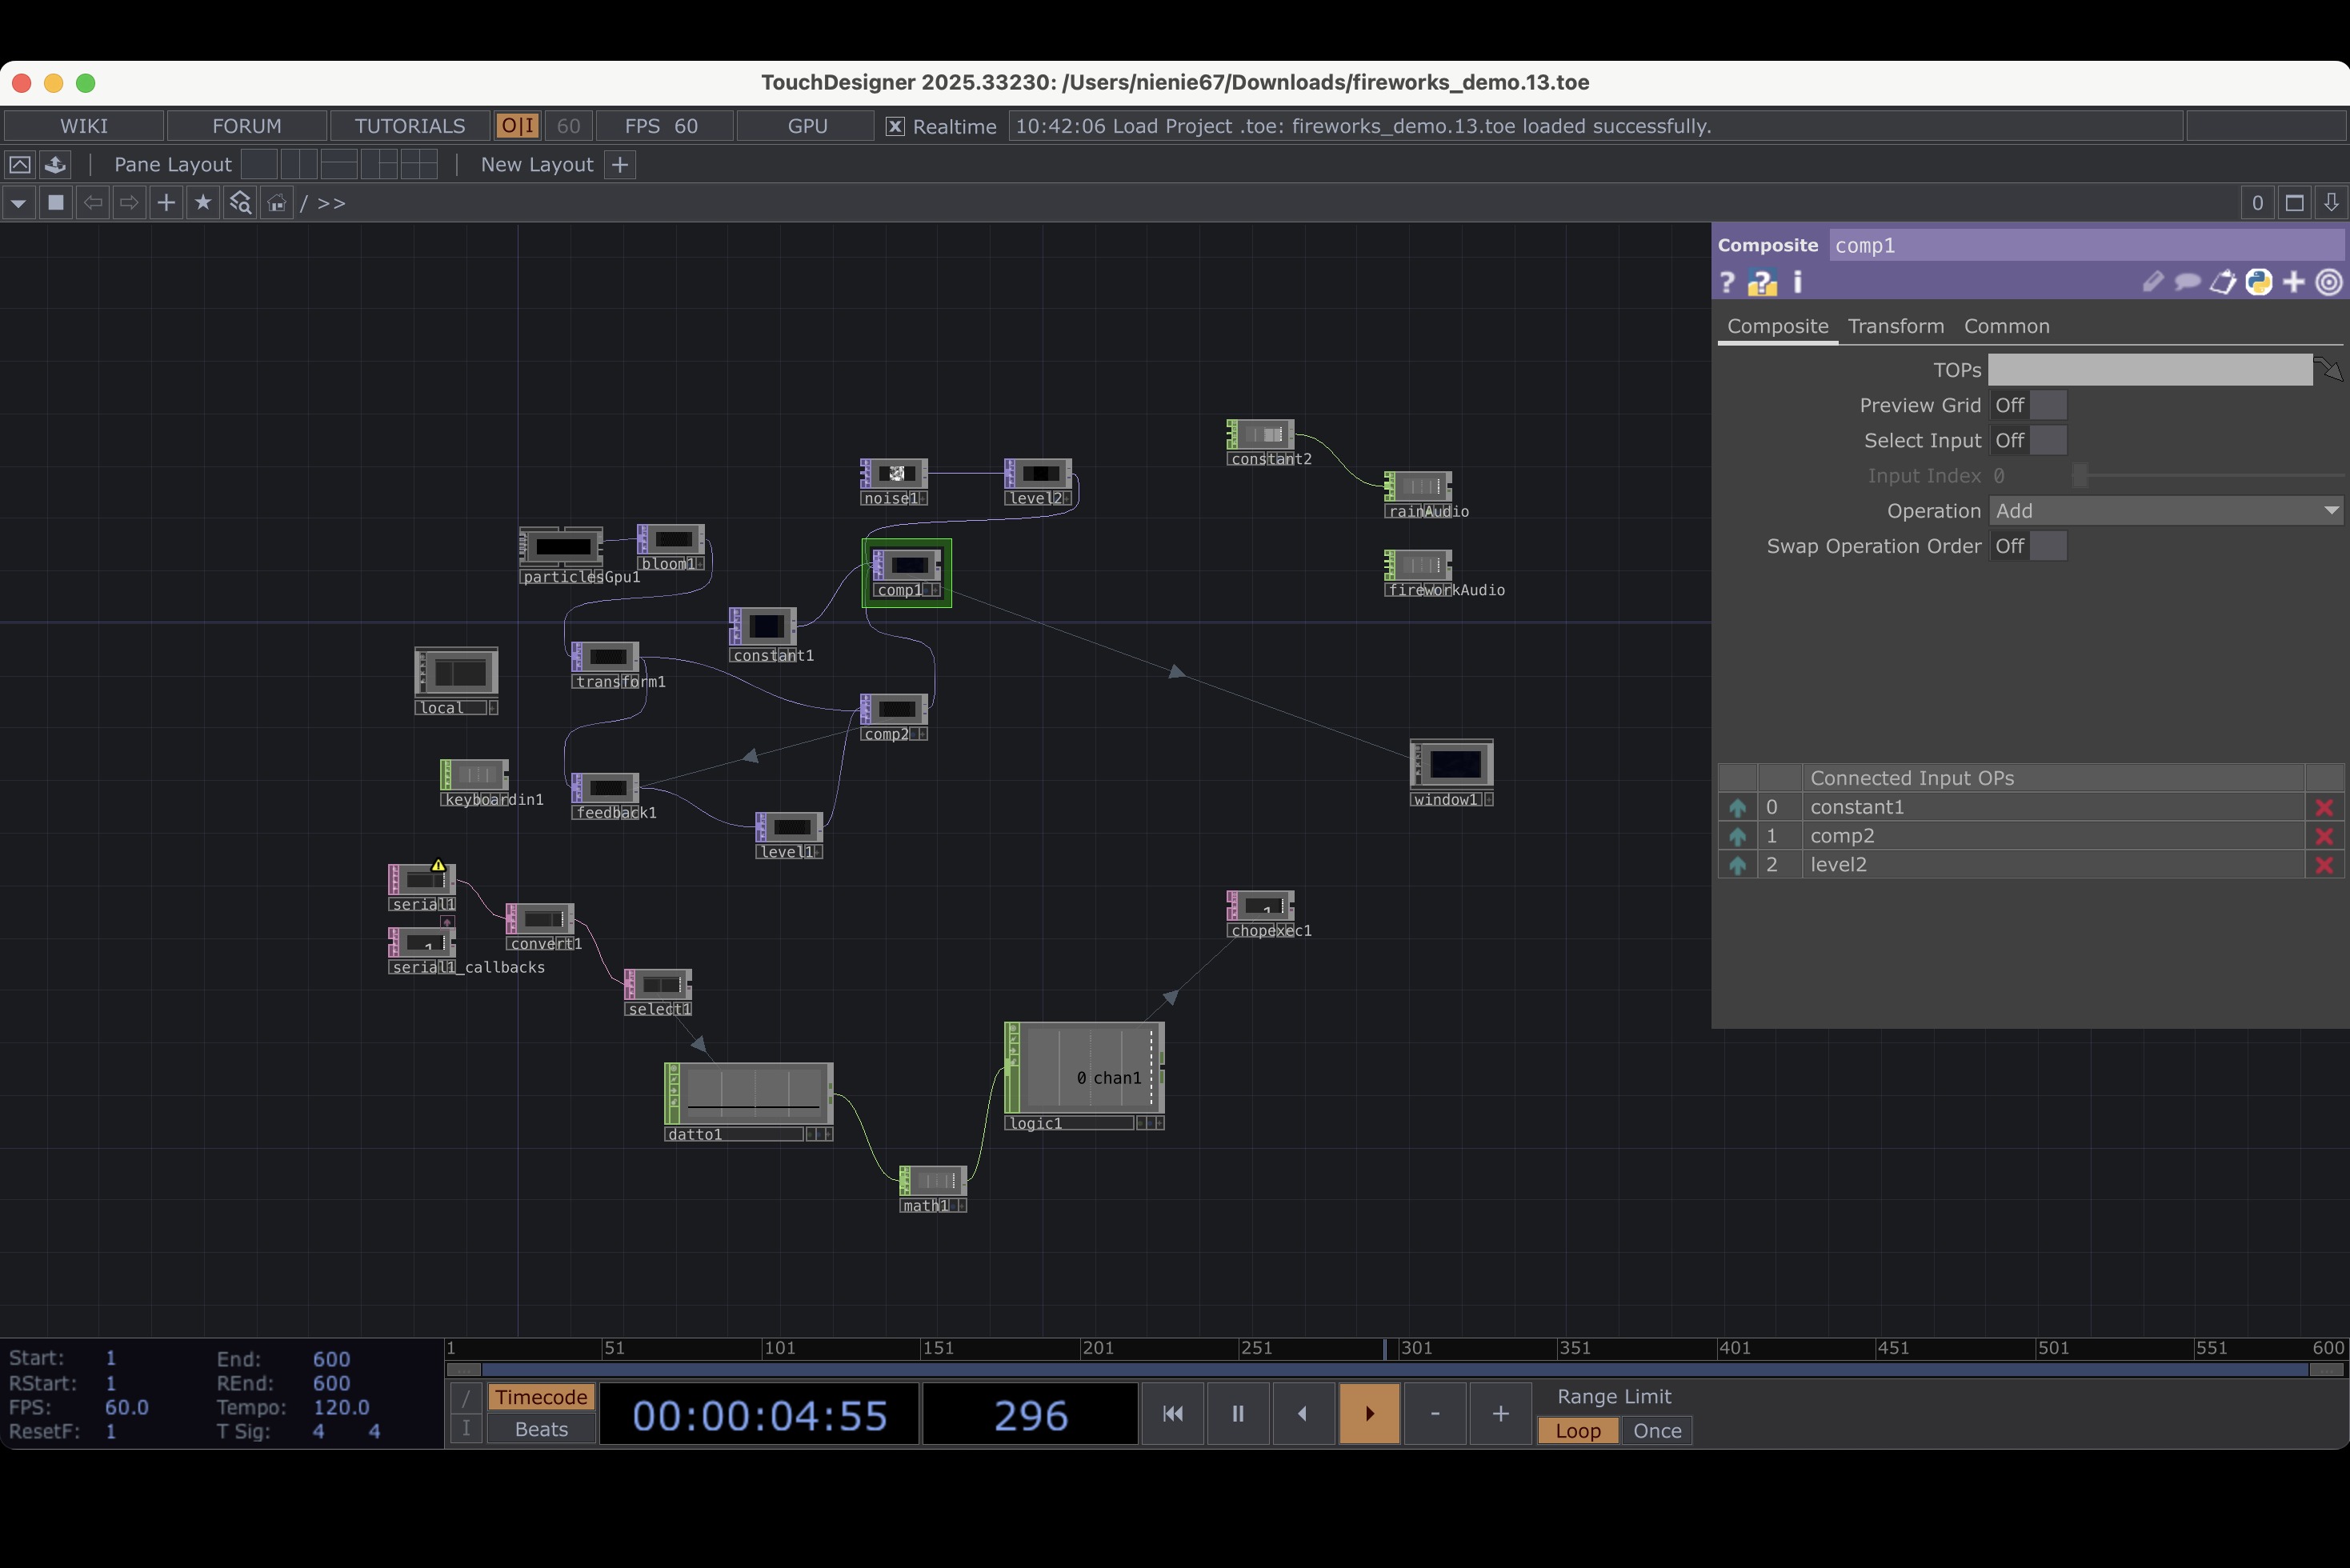Click the path expand '>>' chevrons
Screen dimensions: 2350x1568
pyautogui.click(x=331, y=204)
